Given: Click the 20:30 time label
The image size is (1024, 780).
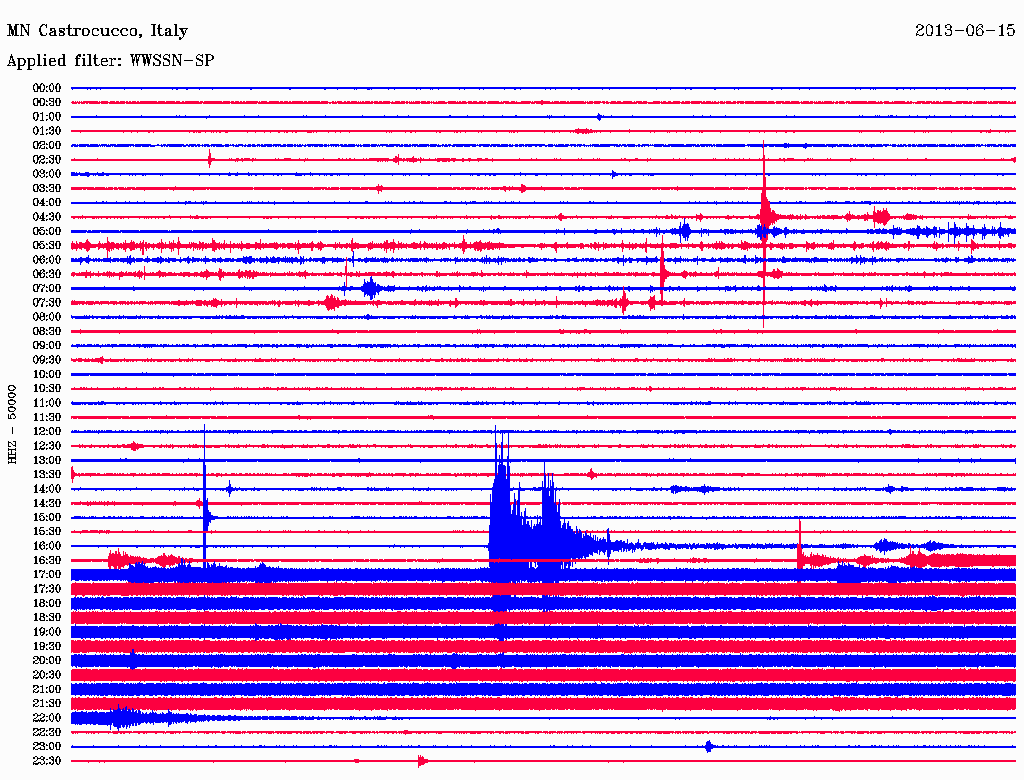Looking at the screenshot, I should [47, 675].
